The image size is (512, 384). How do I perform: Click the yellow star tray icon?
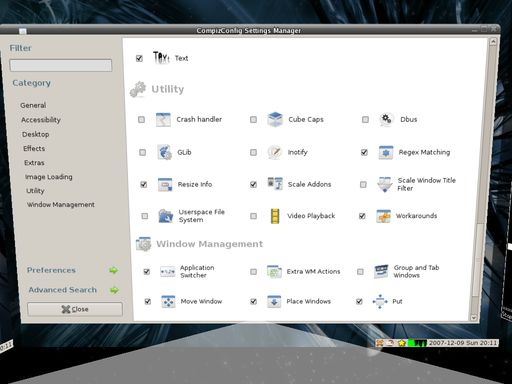tap(402, 343)
